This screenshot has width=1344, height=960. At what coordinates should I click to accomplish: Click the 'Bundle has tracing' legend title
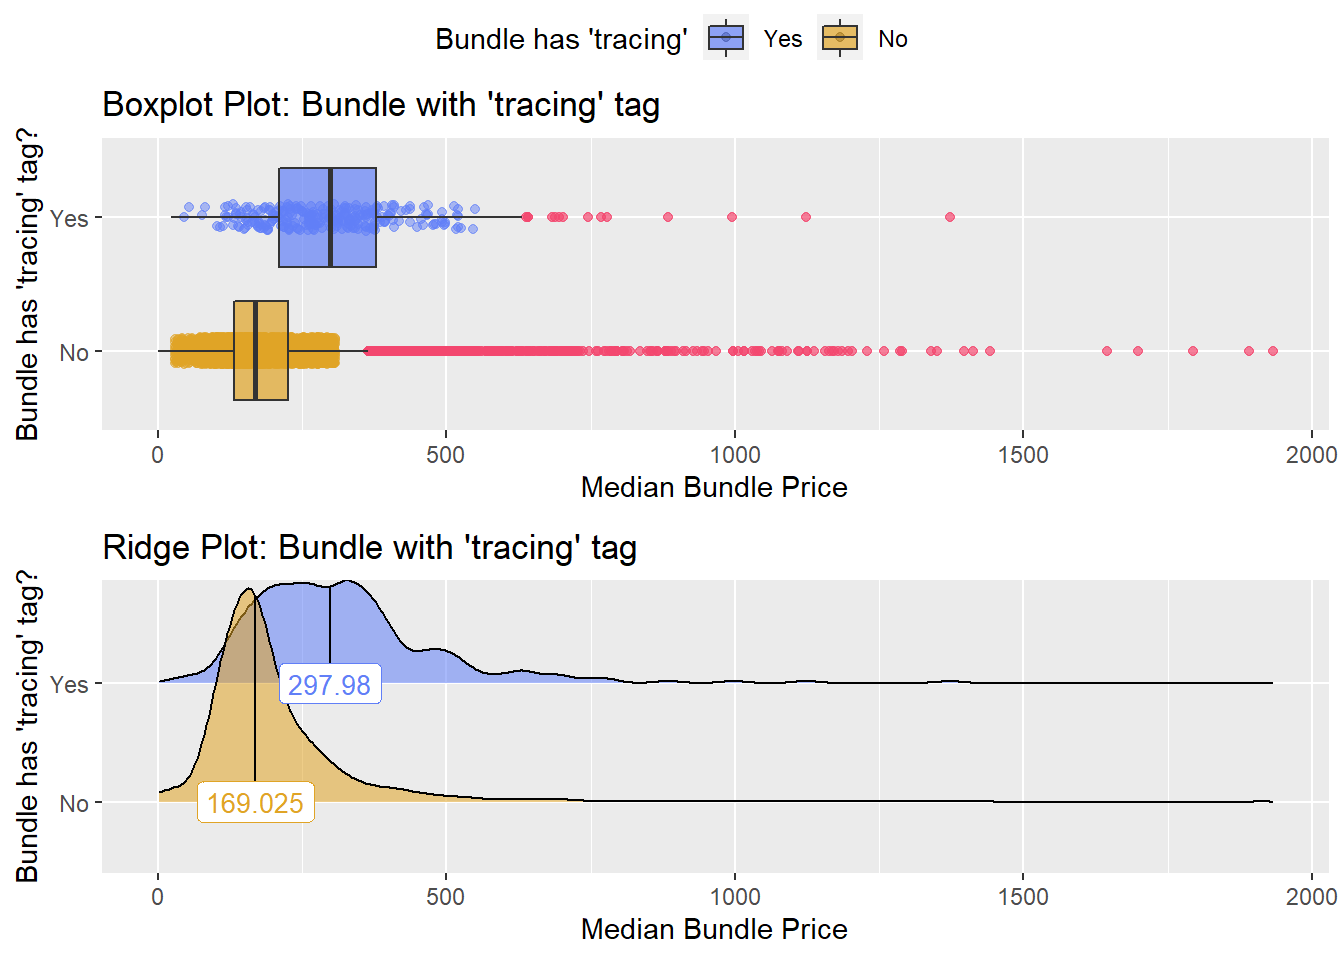[x=561, y=39]
